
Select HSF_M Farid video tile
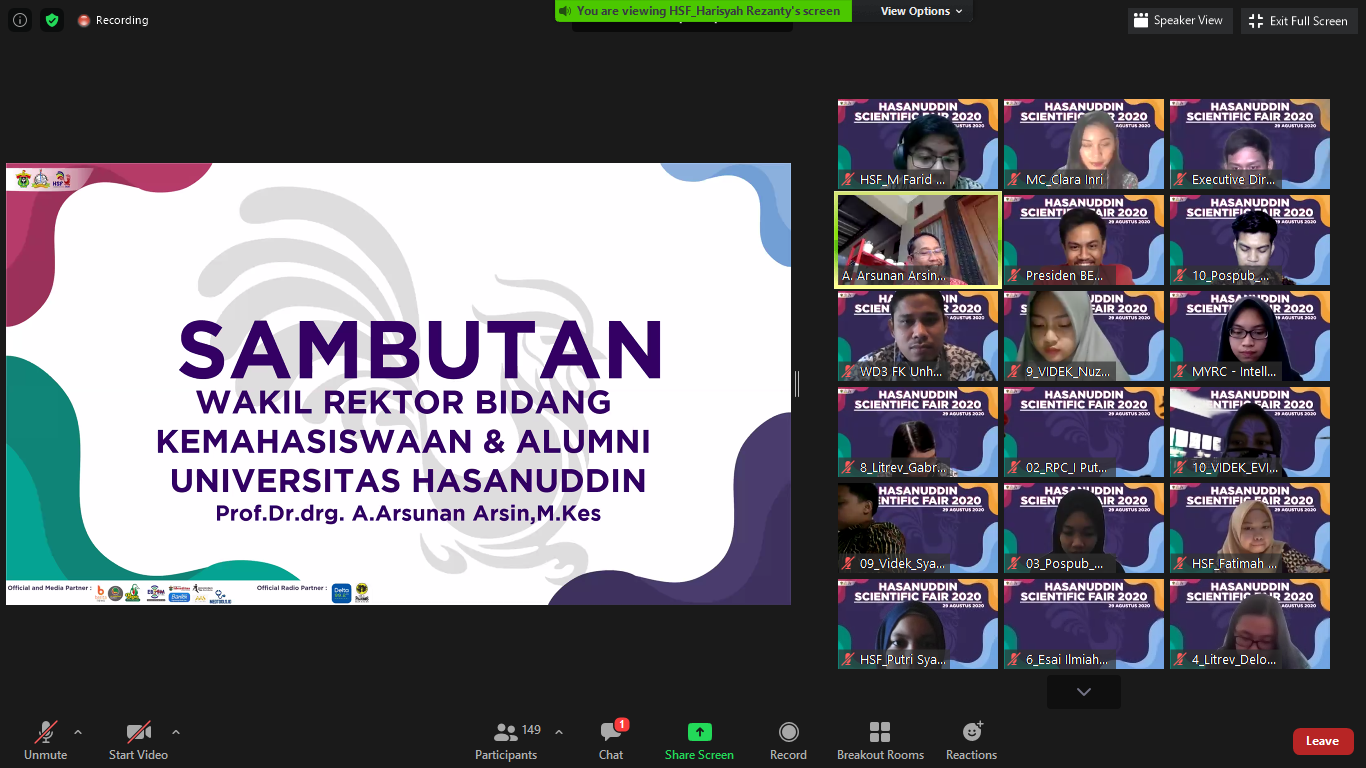click(x=918, y=144)
